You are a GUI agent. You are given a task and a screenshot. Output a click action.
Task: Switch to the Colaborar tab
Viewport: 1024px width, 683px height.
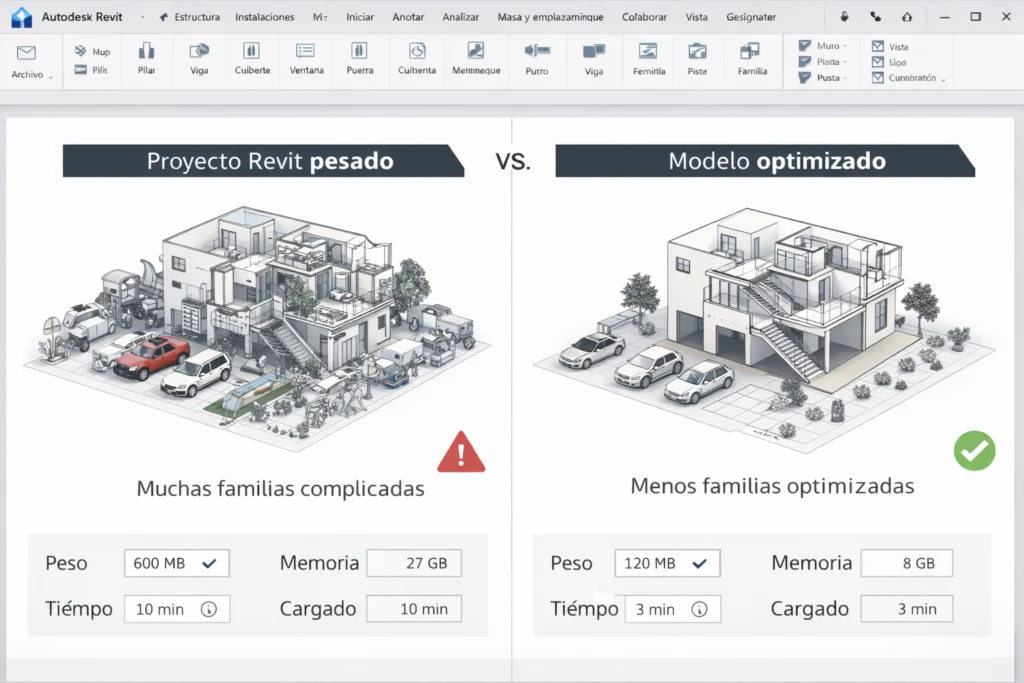[x=644, y=16]
